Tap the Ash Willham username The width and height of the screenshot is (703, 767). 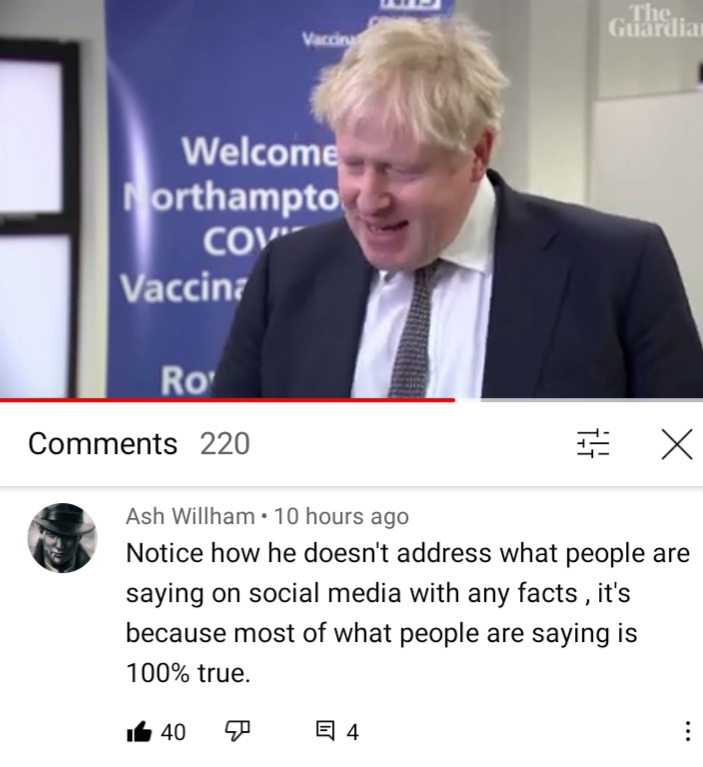tap(190, 516)
